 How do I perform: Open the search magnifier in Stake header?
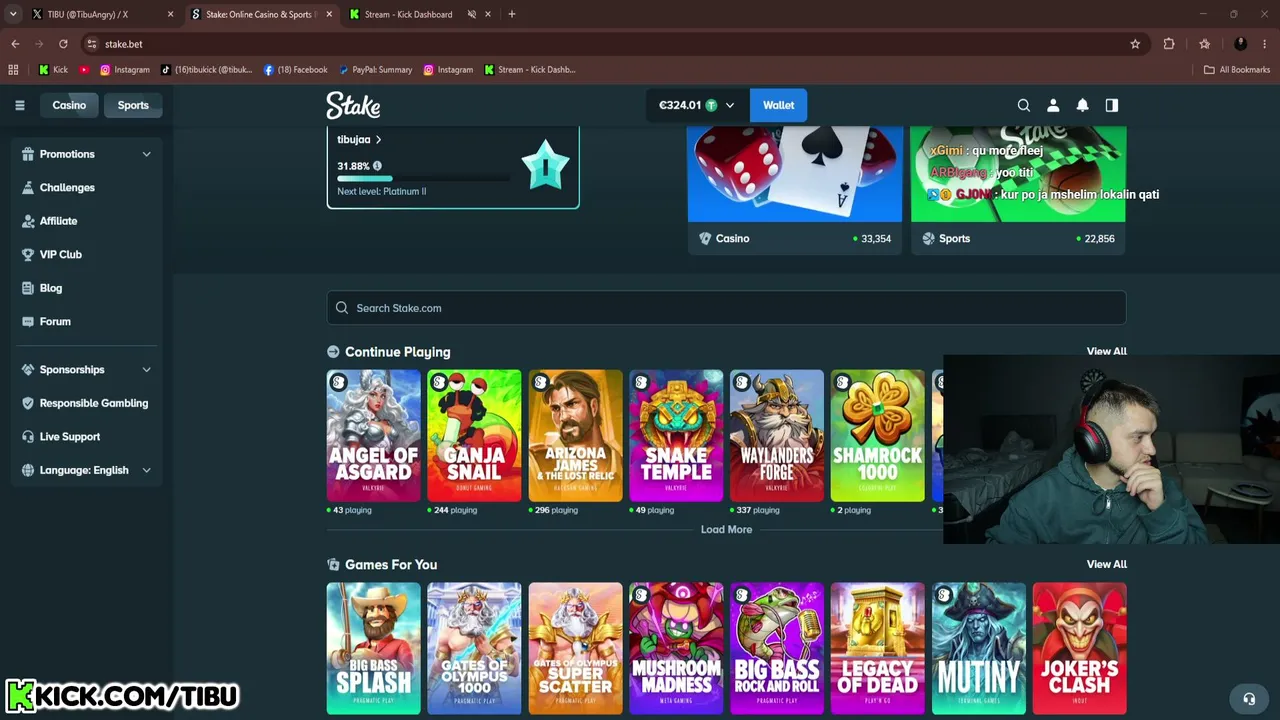[1023, 105]
